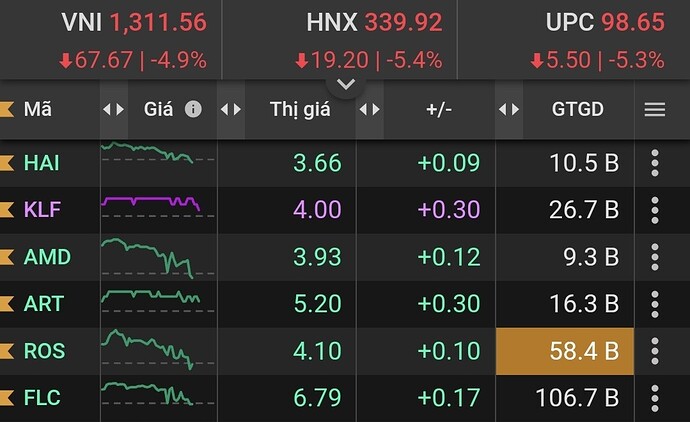The width and height of the screenshot is (690, 422).
Task: Click the highlighted 58.4 B ROS cell
Action: pyautogui.click(x=565, y=351)
